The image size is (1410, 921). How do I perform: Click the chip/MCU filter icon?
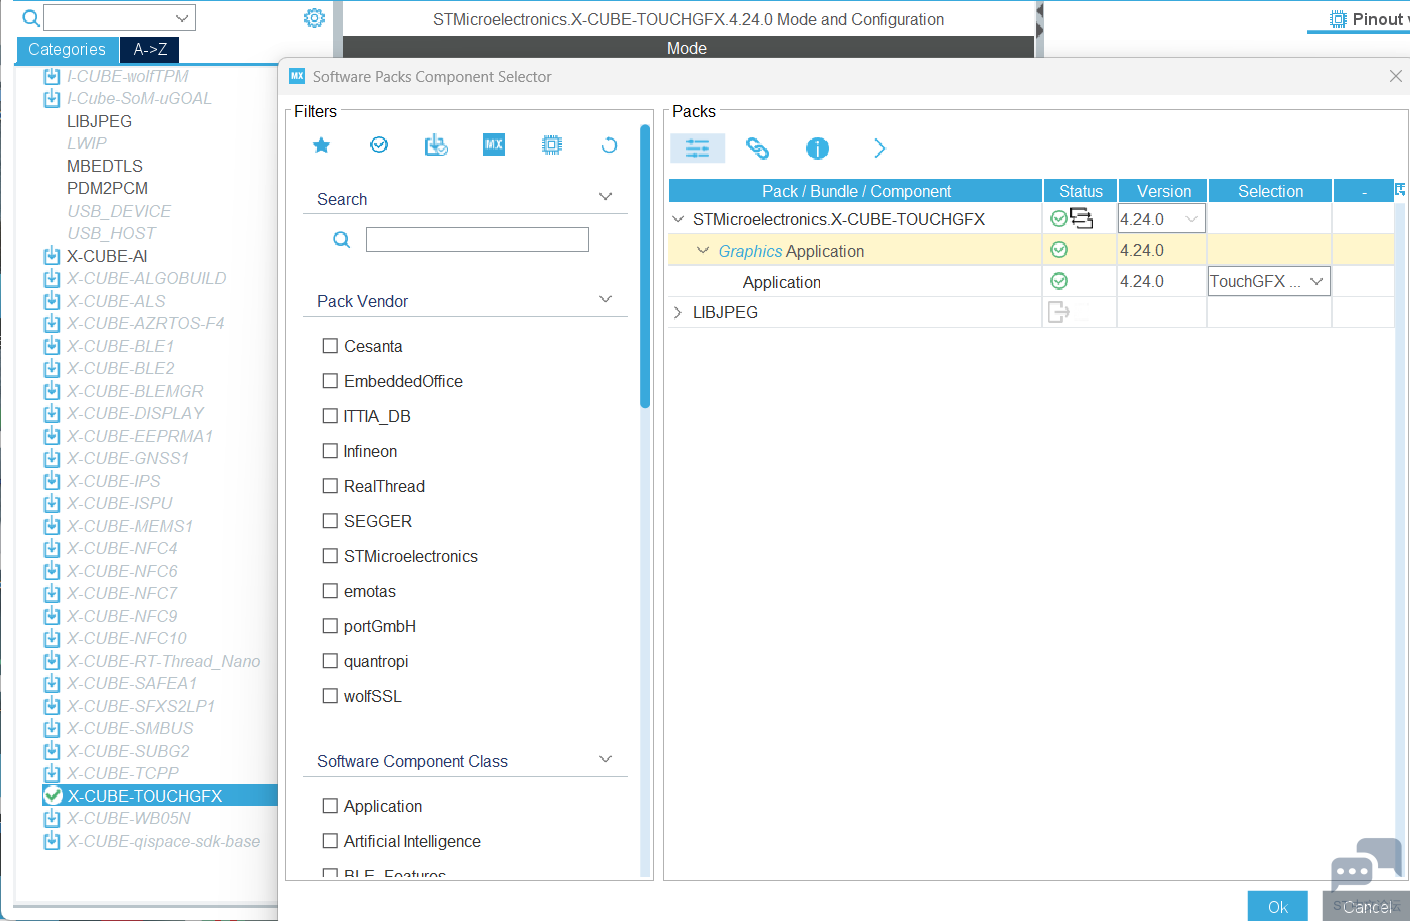point(552,145)
